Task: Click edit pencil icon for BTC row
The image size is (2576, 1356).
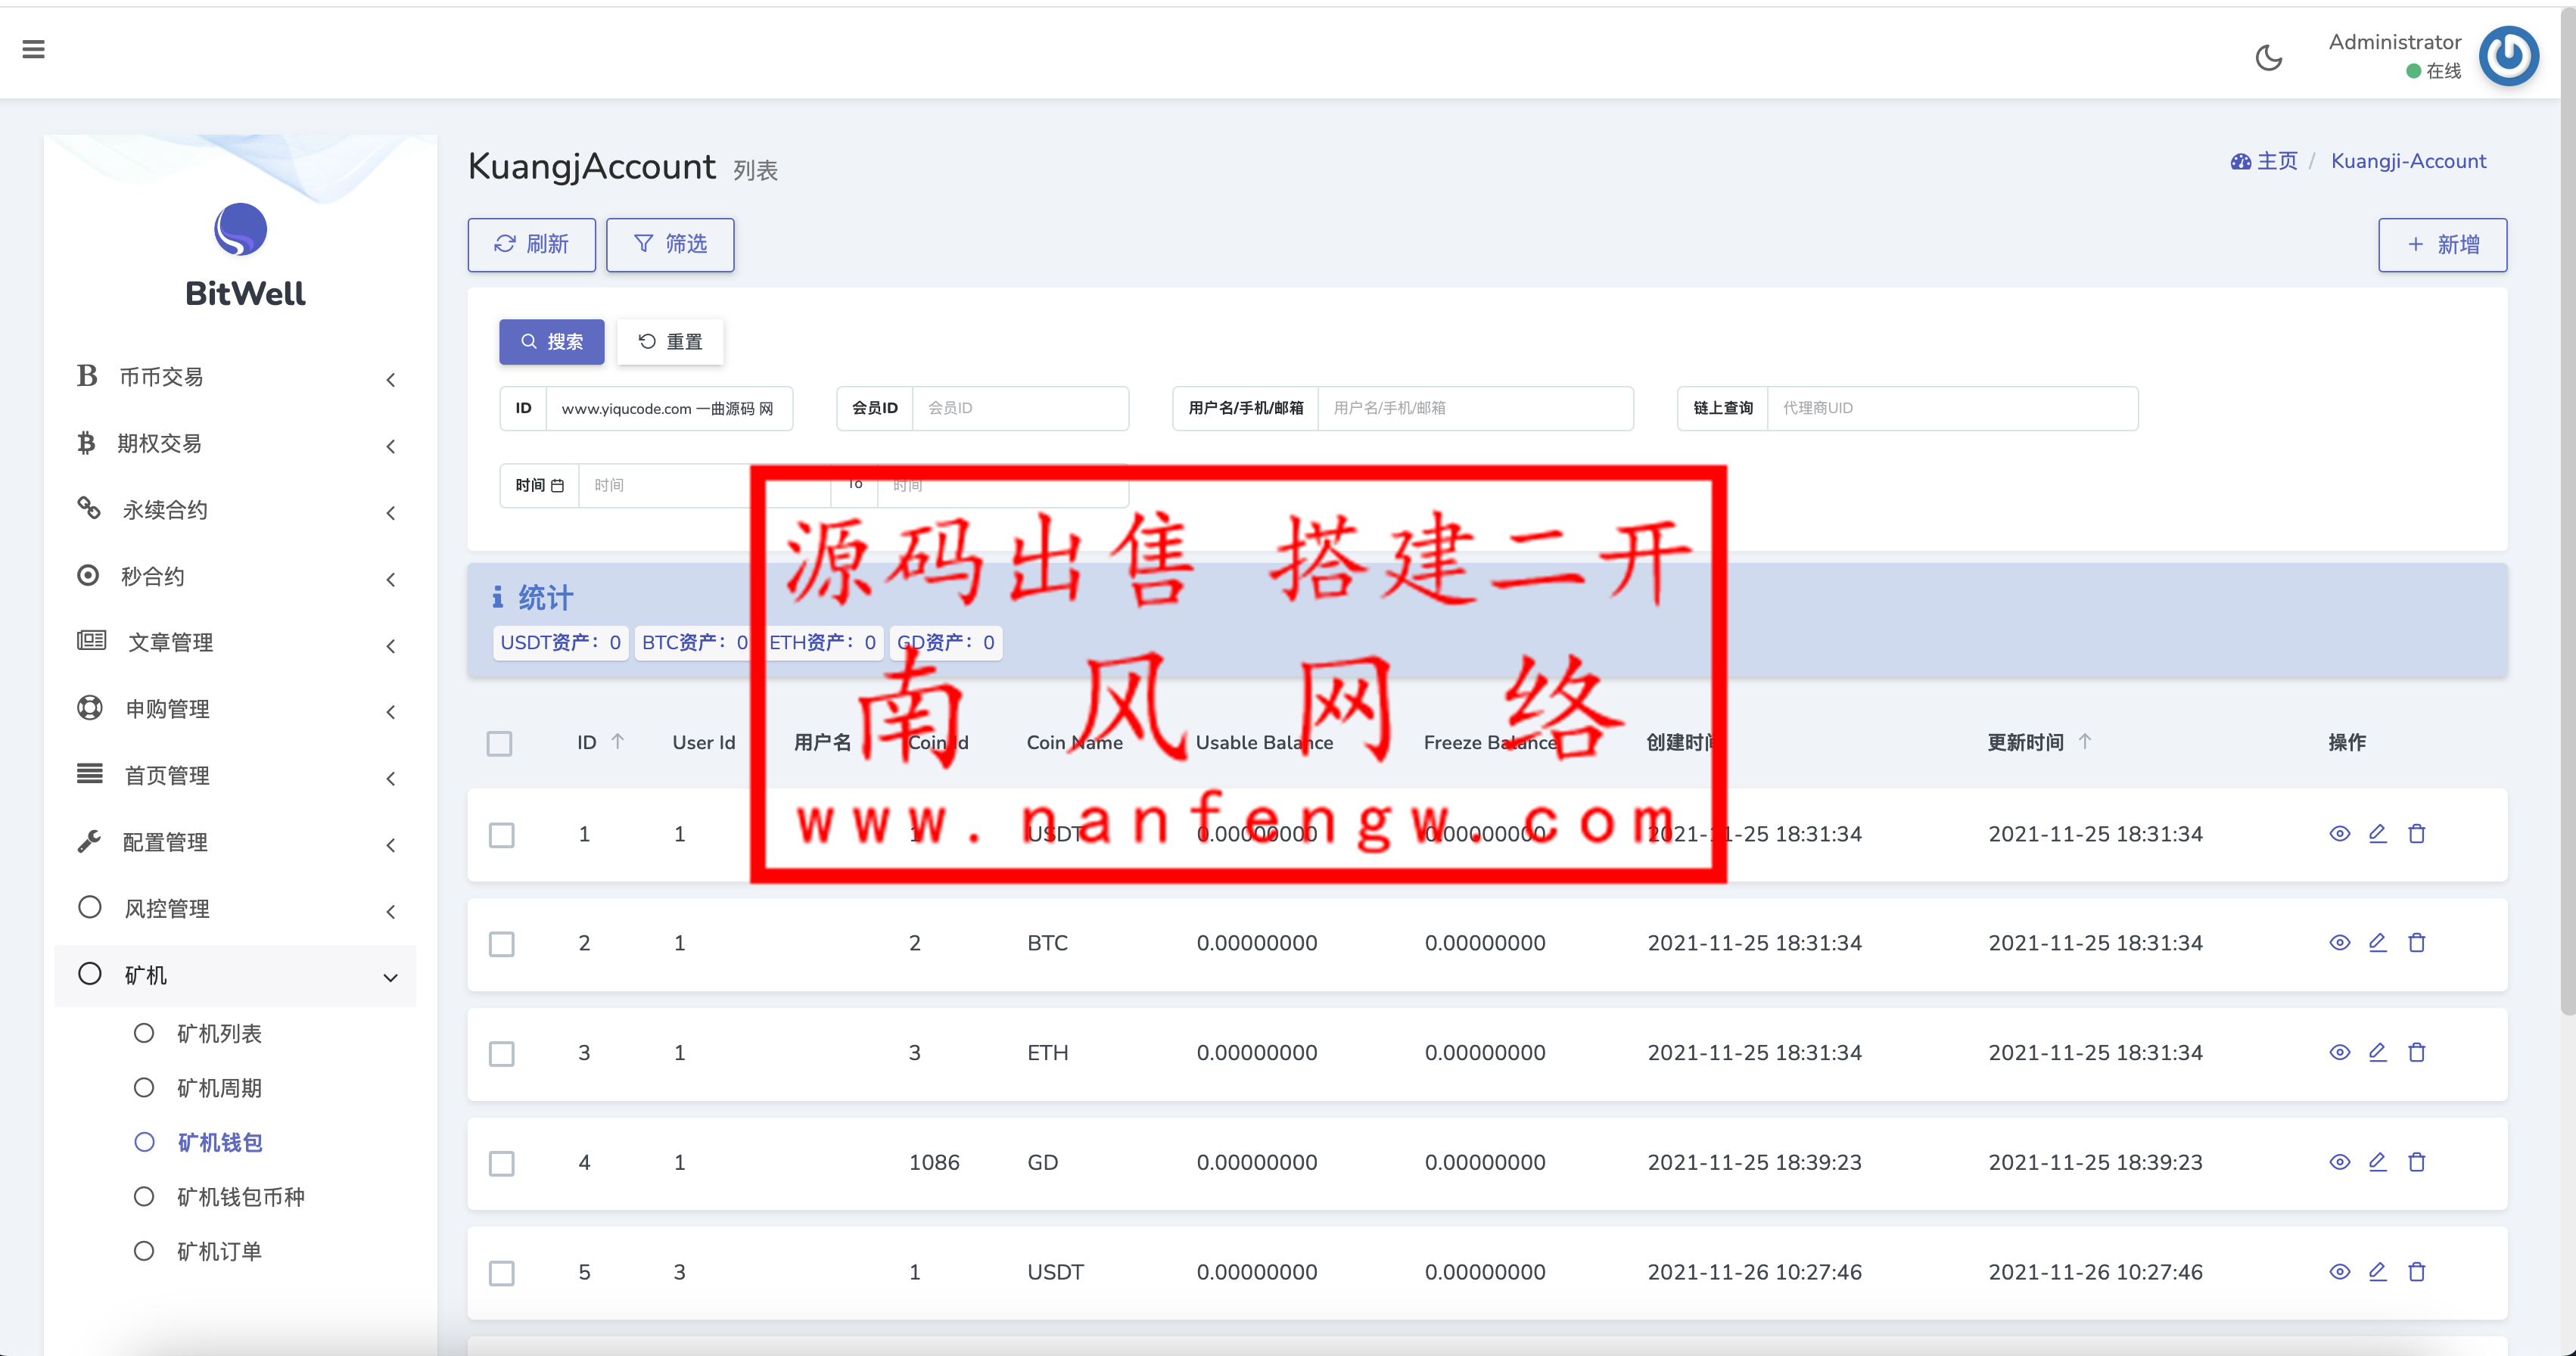Action: (2377, 942)
